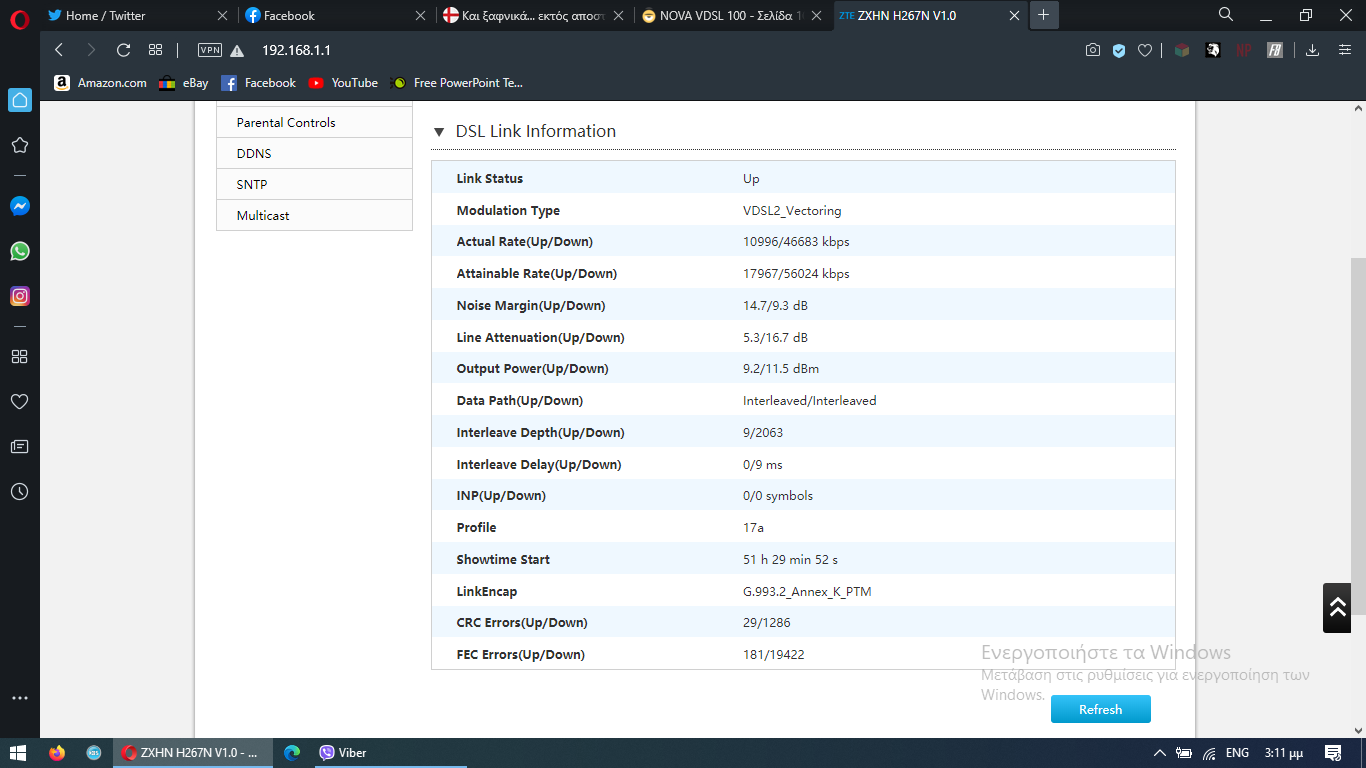Open Messenger in Opera sidebar
Viewport: 1366px width, 768px height.
tap(19, 206)
